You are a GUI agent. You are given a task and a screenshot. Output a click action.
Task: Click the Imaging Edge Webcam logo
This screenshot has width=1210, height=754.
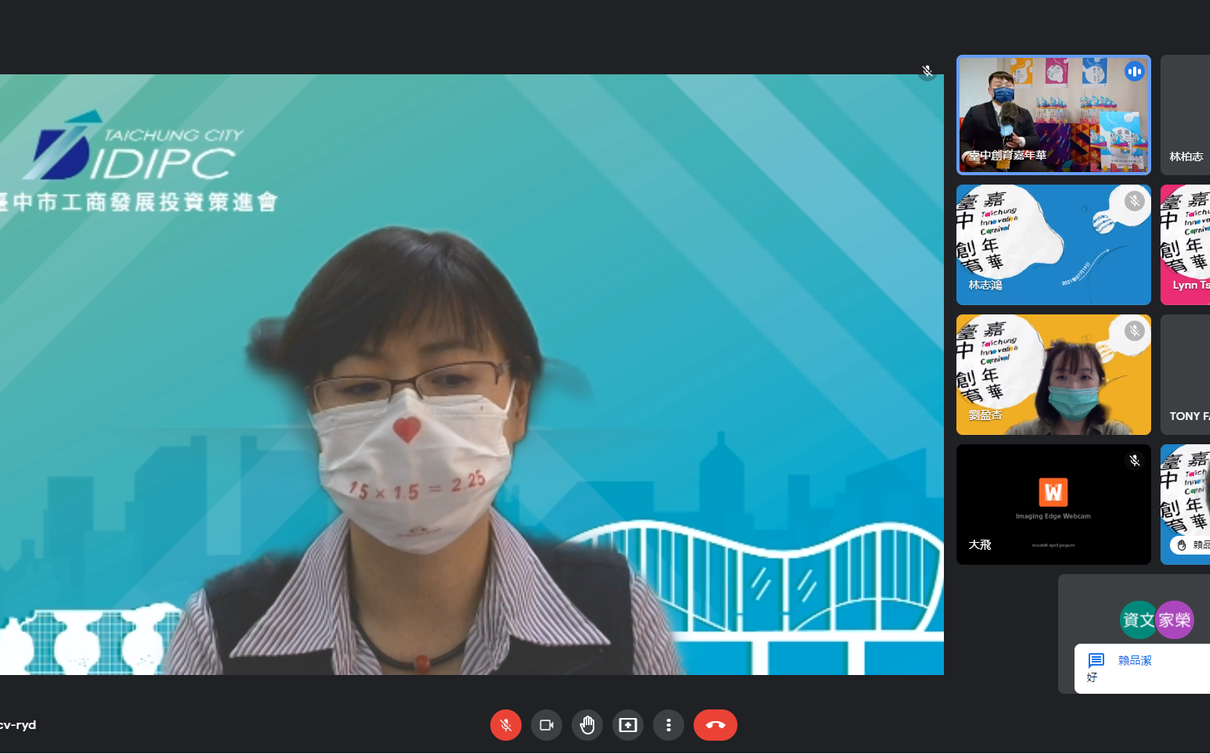click(x=1053, y=492)
